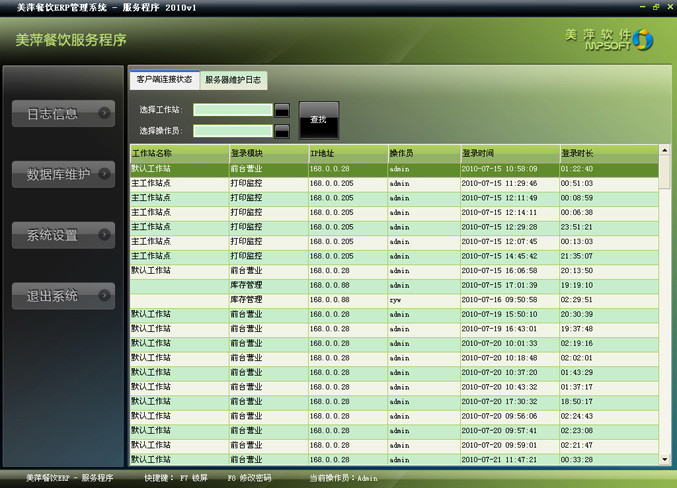Click the vertical scrollbar thumb

pos(664,172)
